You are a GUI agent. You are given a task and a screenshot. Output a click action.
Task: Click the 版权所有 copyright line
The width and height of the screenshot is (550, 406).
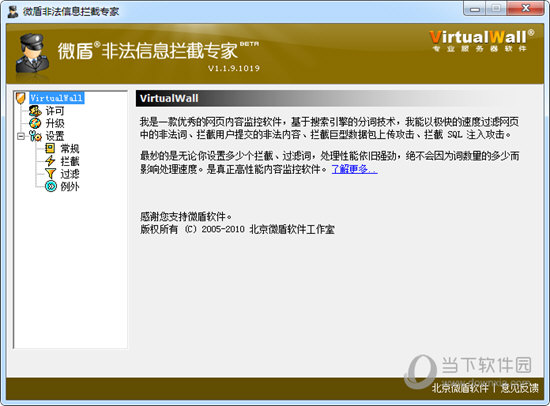[x=237, y=229]
